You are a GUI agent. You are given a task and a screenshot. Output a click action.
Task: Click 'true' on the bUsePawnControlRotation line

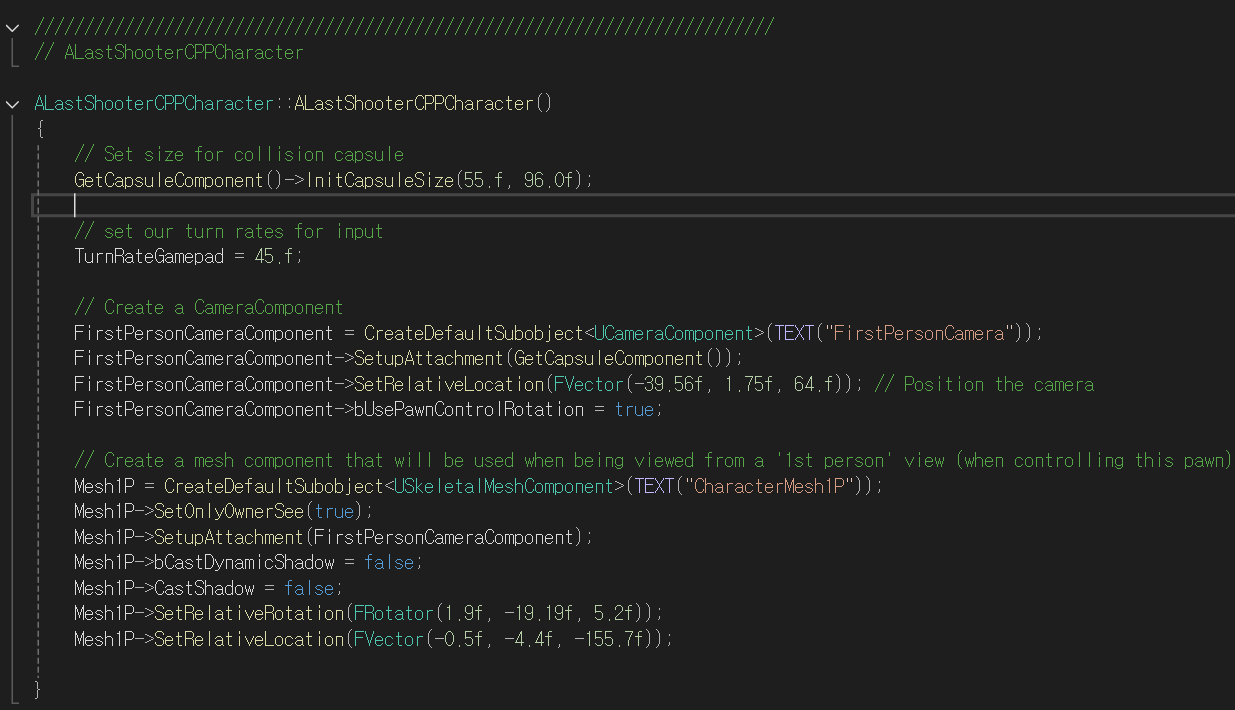click(634, 409)
